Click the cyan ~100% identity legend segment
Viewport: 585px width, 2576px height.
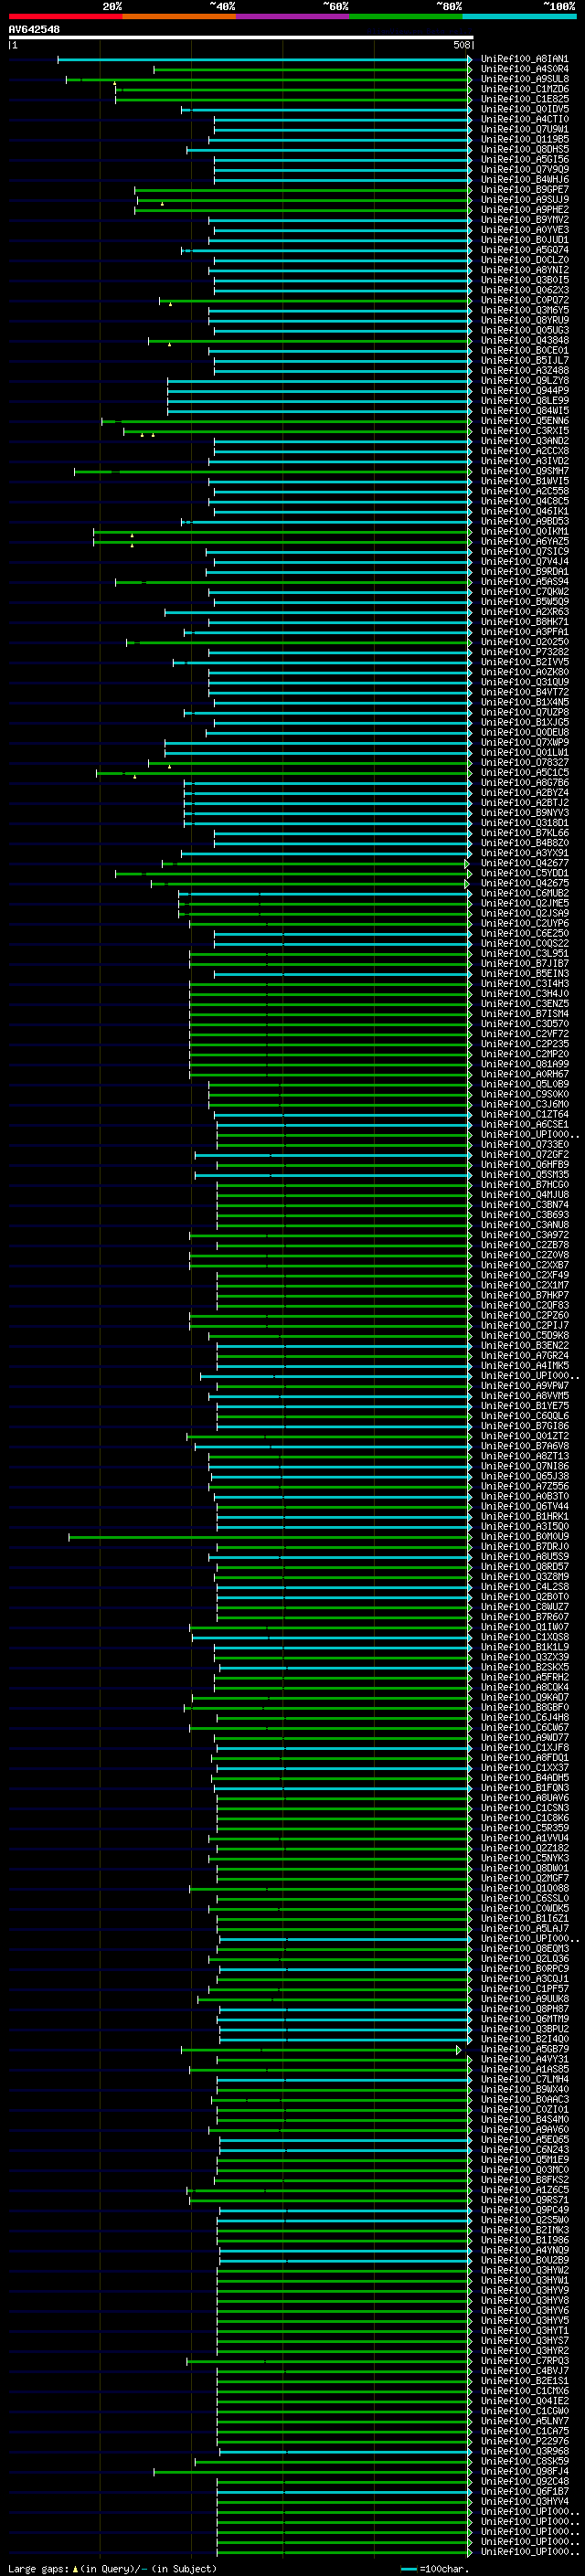click(519, 16)
